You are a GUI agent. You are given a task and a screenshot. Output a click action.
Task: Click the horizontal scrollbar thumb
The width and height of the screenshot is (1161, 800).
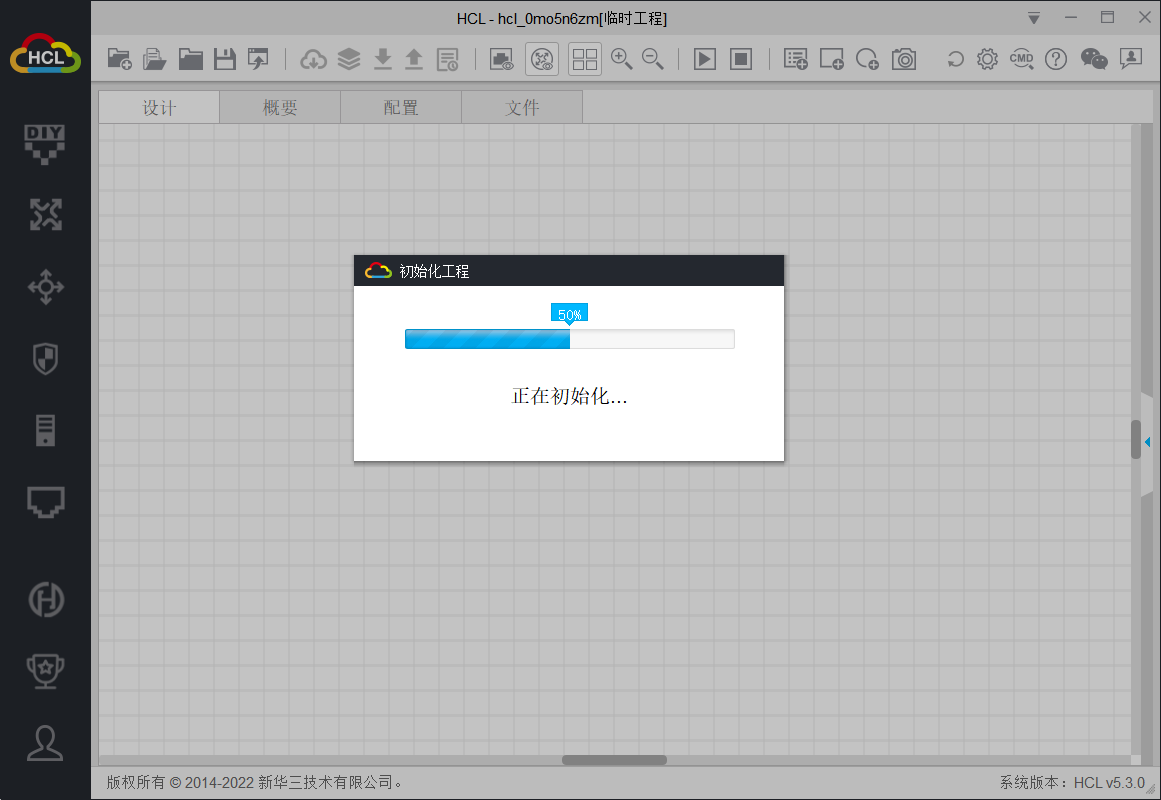click(614, 760)
